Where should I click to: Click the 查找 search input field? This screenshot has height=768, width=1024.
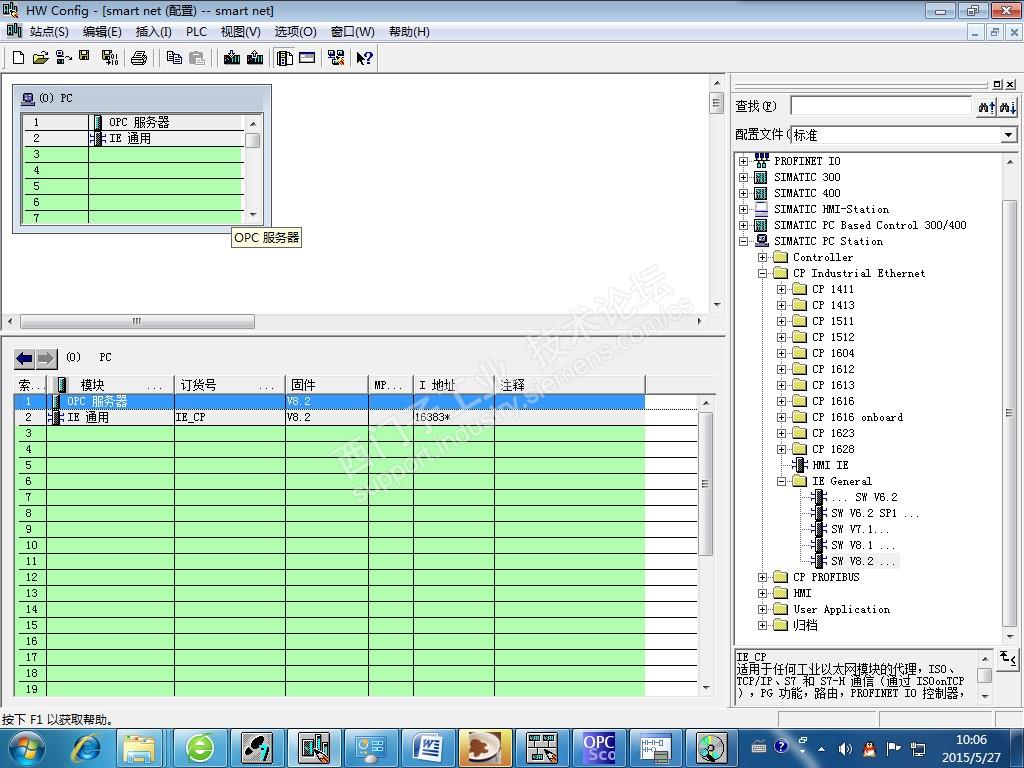pos(881,106)
